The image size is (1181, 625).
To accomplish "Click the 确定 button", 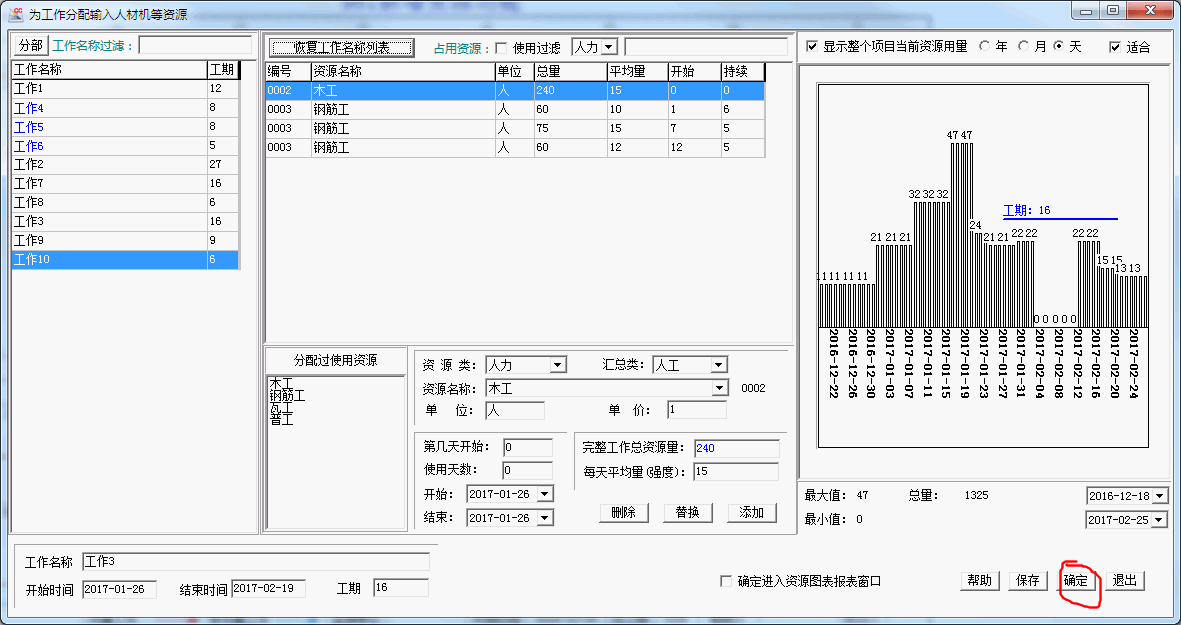I will click(x=1076, y=581).
